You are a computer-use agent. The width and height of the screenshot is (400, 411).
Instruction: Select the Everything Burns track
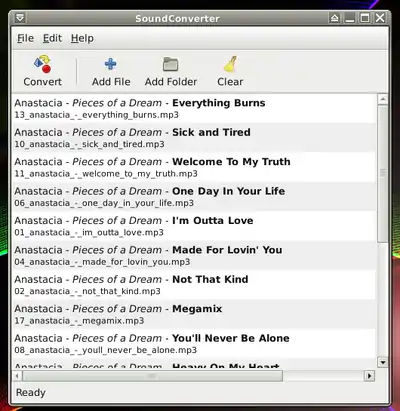pos(194,108)
